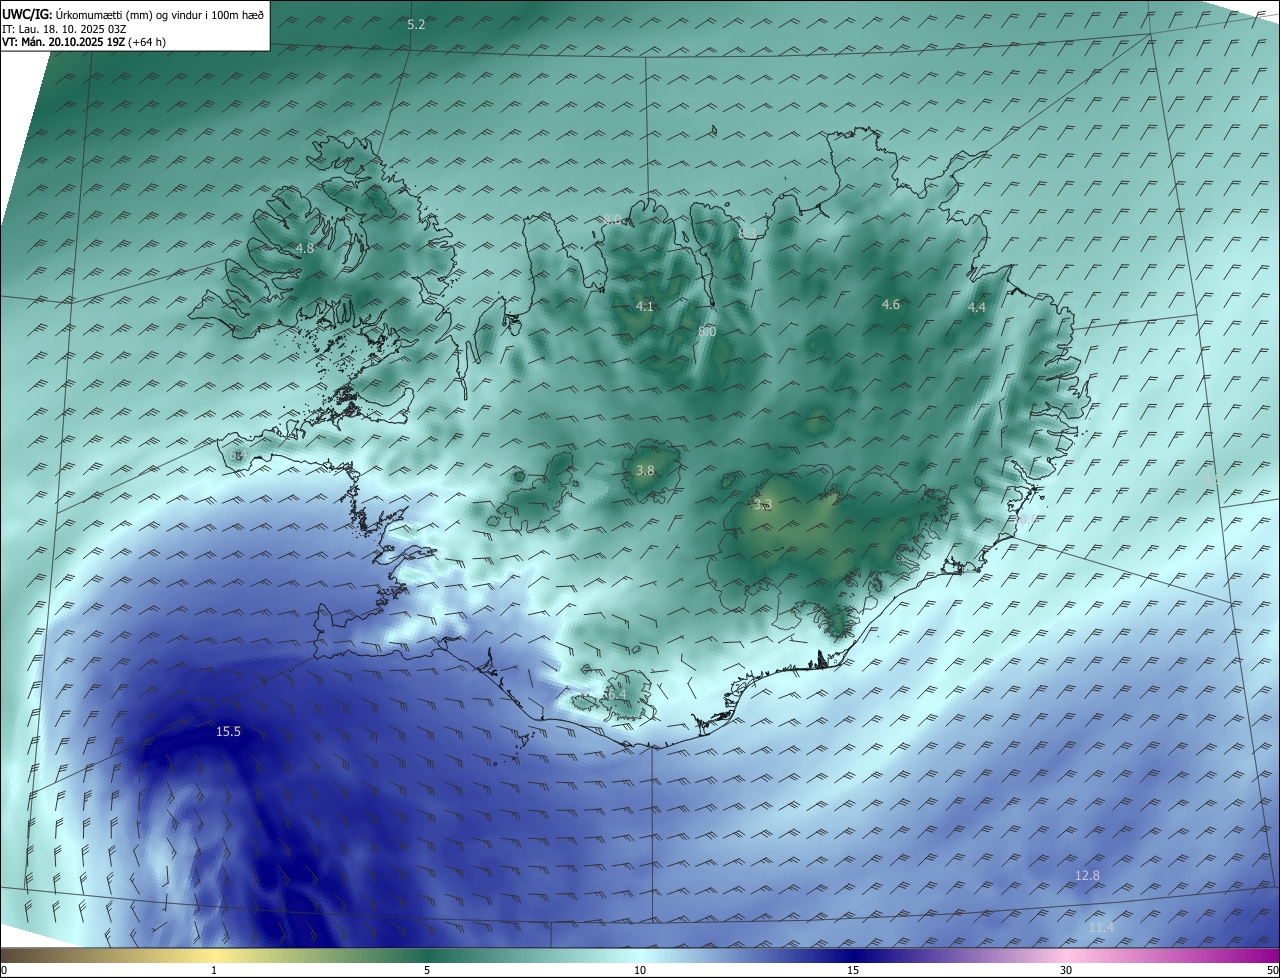Screen dimensions: 1280x978
Task: Click the 5 tick on the color scale
Action: (x=427, y=970)
